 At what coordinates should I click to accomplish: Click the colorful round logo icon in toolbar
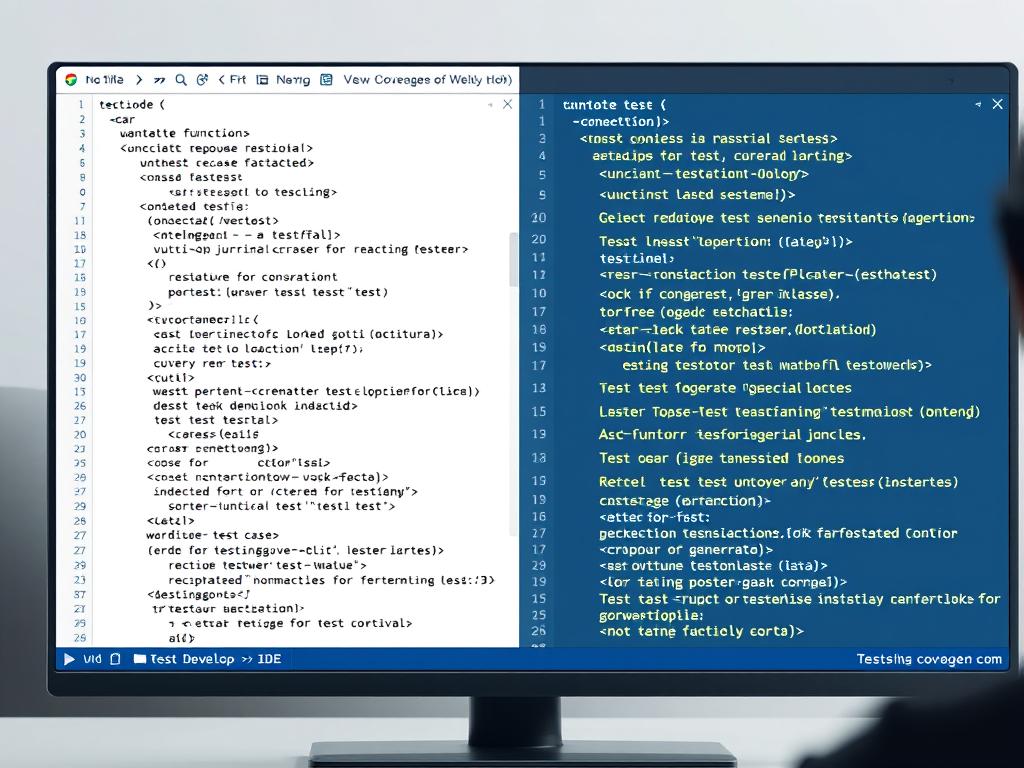(71, 80)
